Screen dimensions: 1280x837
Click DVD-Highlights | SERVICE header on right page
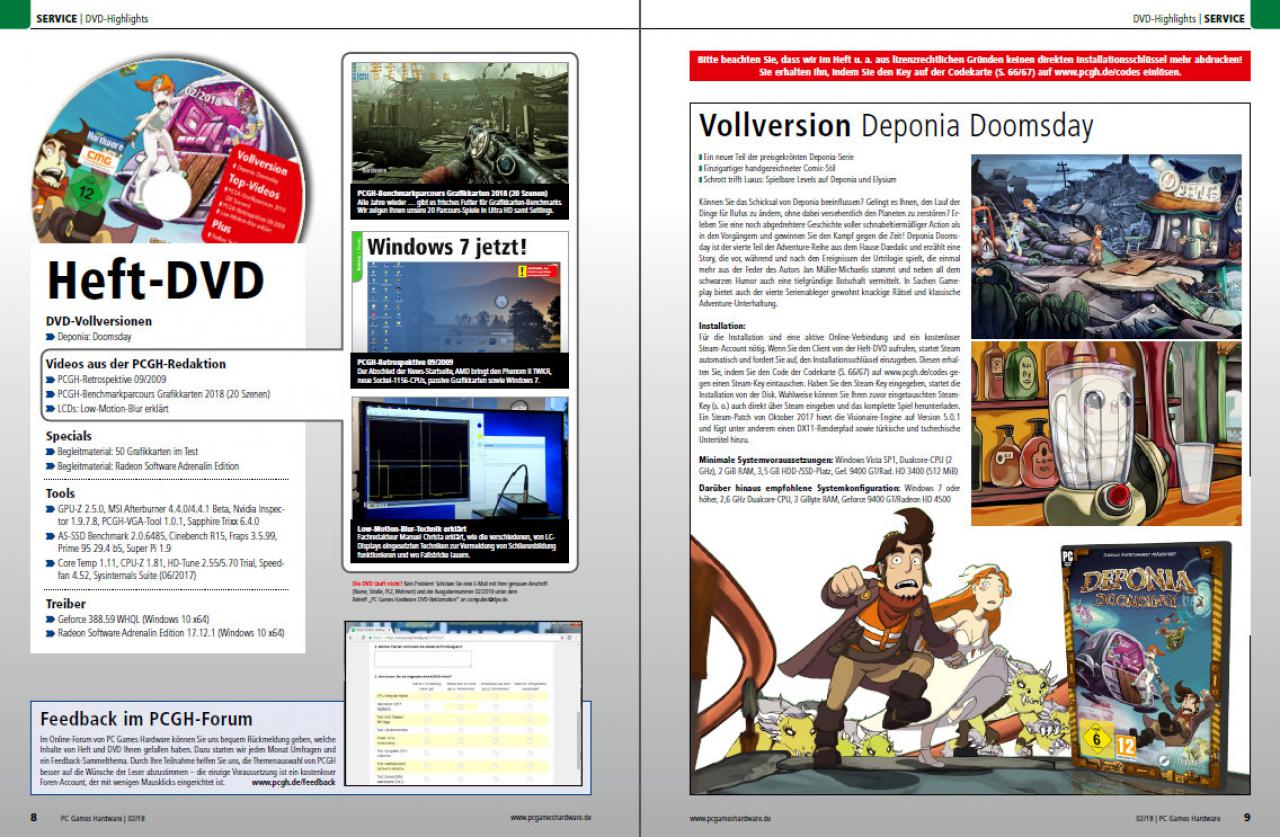(x=1189, y=18)
